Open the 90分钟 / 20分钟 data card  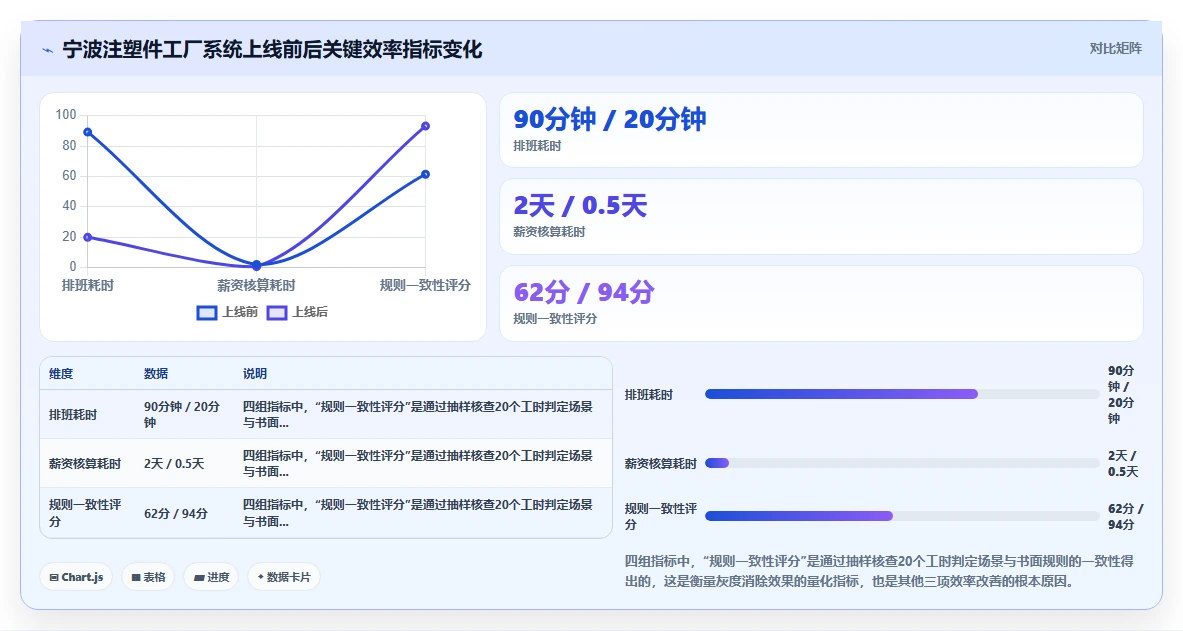pos(821,130)
